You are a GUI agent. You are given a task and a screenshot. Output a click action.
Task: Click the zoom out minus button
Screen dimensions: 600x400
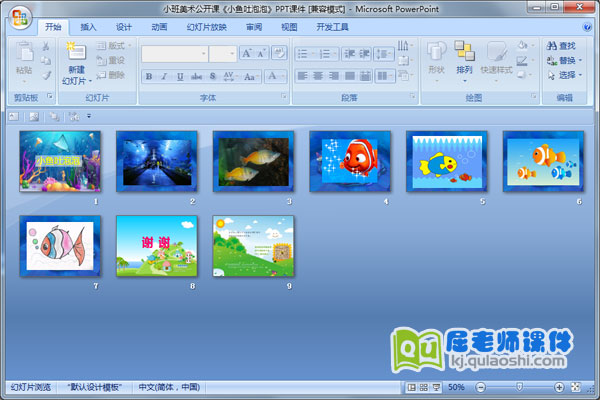coord(481,387)
